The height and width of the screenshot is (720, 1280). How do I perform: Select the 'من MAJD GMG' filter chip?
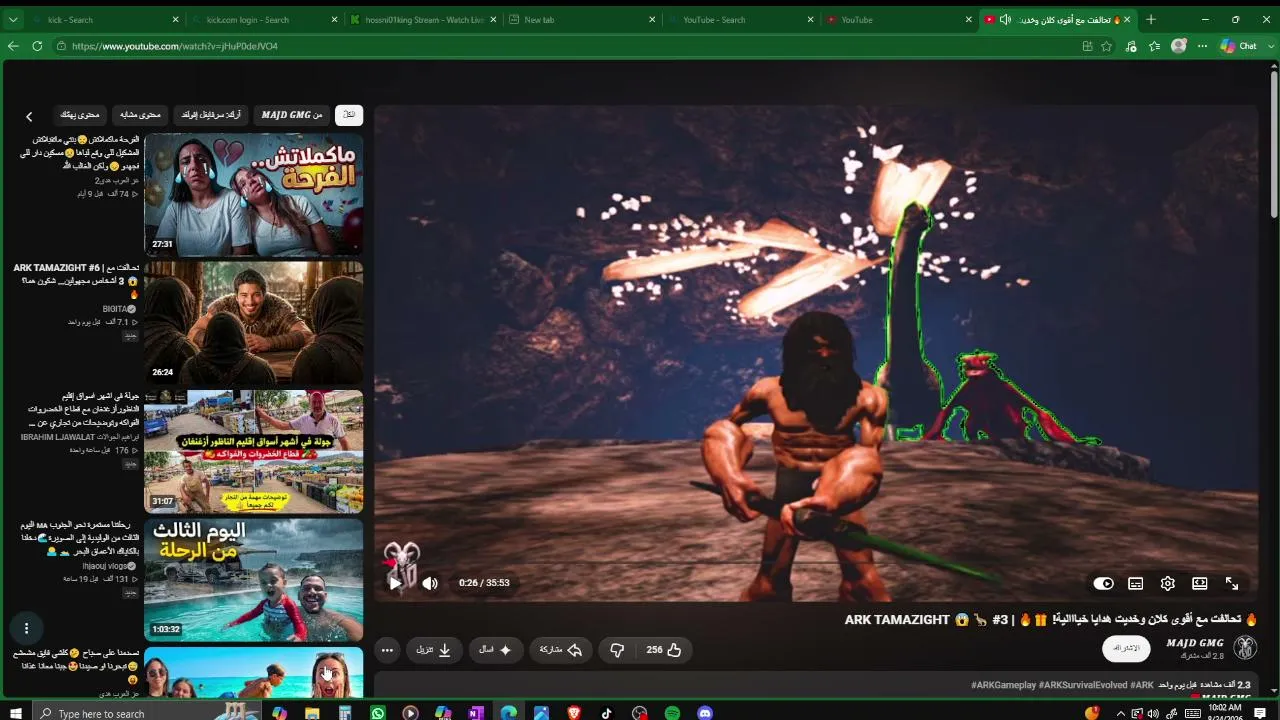(292, 115)
